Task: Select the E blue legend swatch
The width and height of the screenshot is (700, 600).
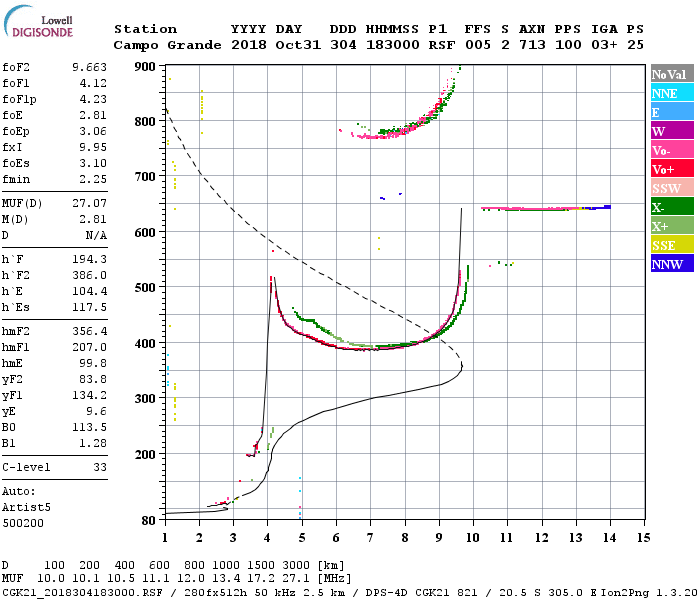Action: (x=672, y=112)
